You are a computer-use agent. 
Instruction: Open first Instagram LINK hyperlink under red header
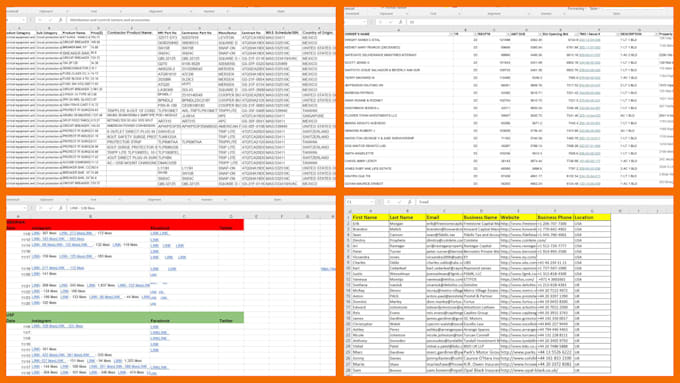36,233
